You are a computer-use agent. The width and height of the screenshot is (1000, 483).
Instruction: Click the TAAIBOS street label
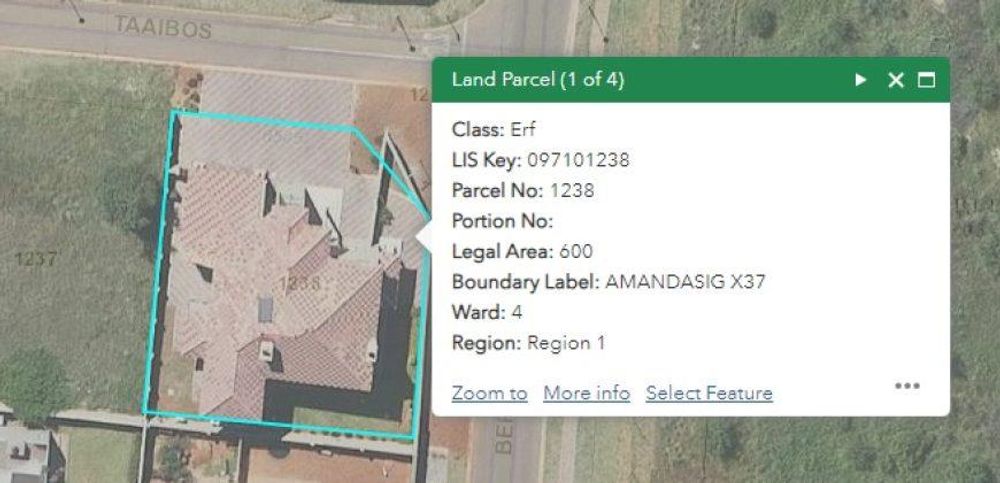pos(162,27)
